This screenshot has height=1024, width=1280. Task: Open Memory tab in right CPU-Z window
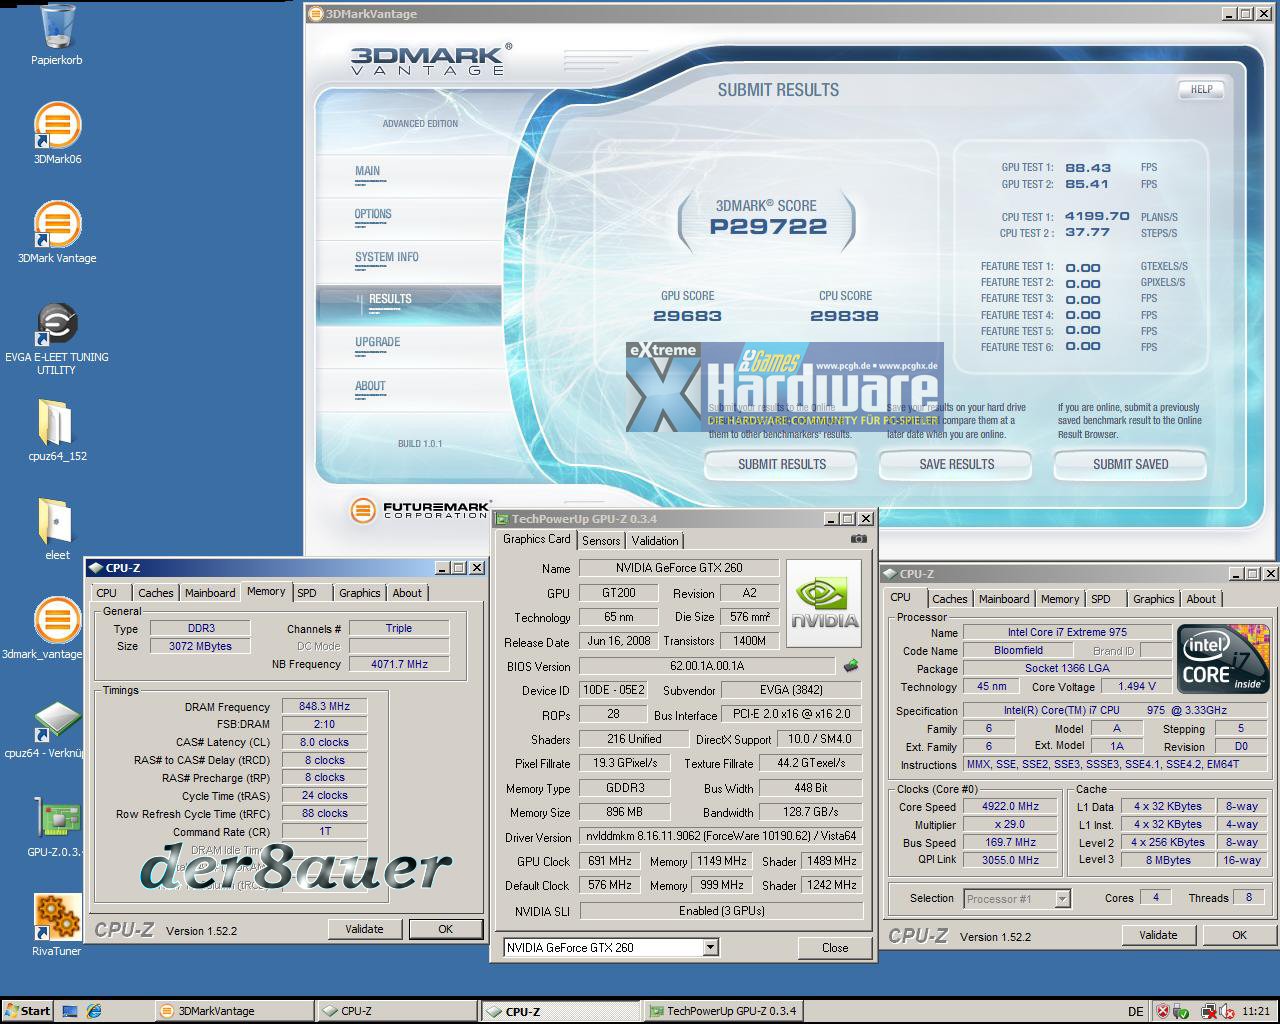coord(1060,599)
